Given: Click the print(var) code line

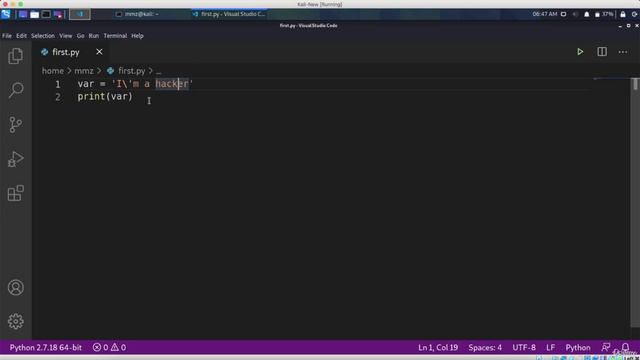Looking at the screenshot, I should (x=105, y=96).
